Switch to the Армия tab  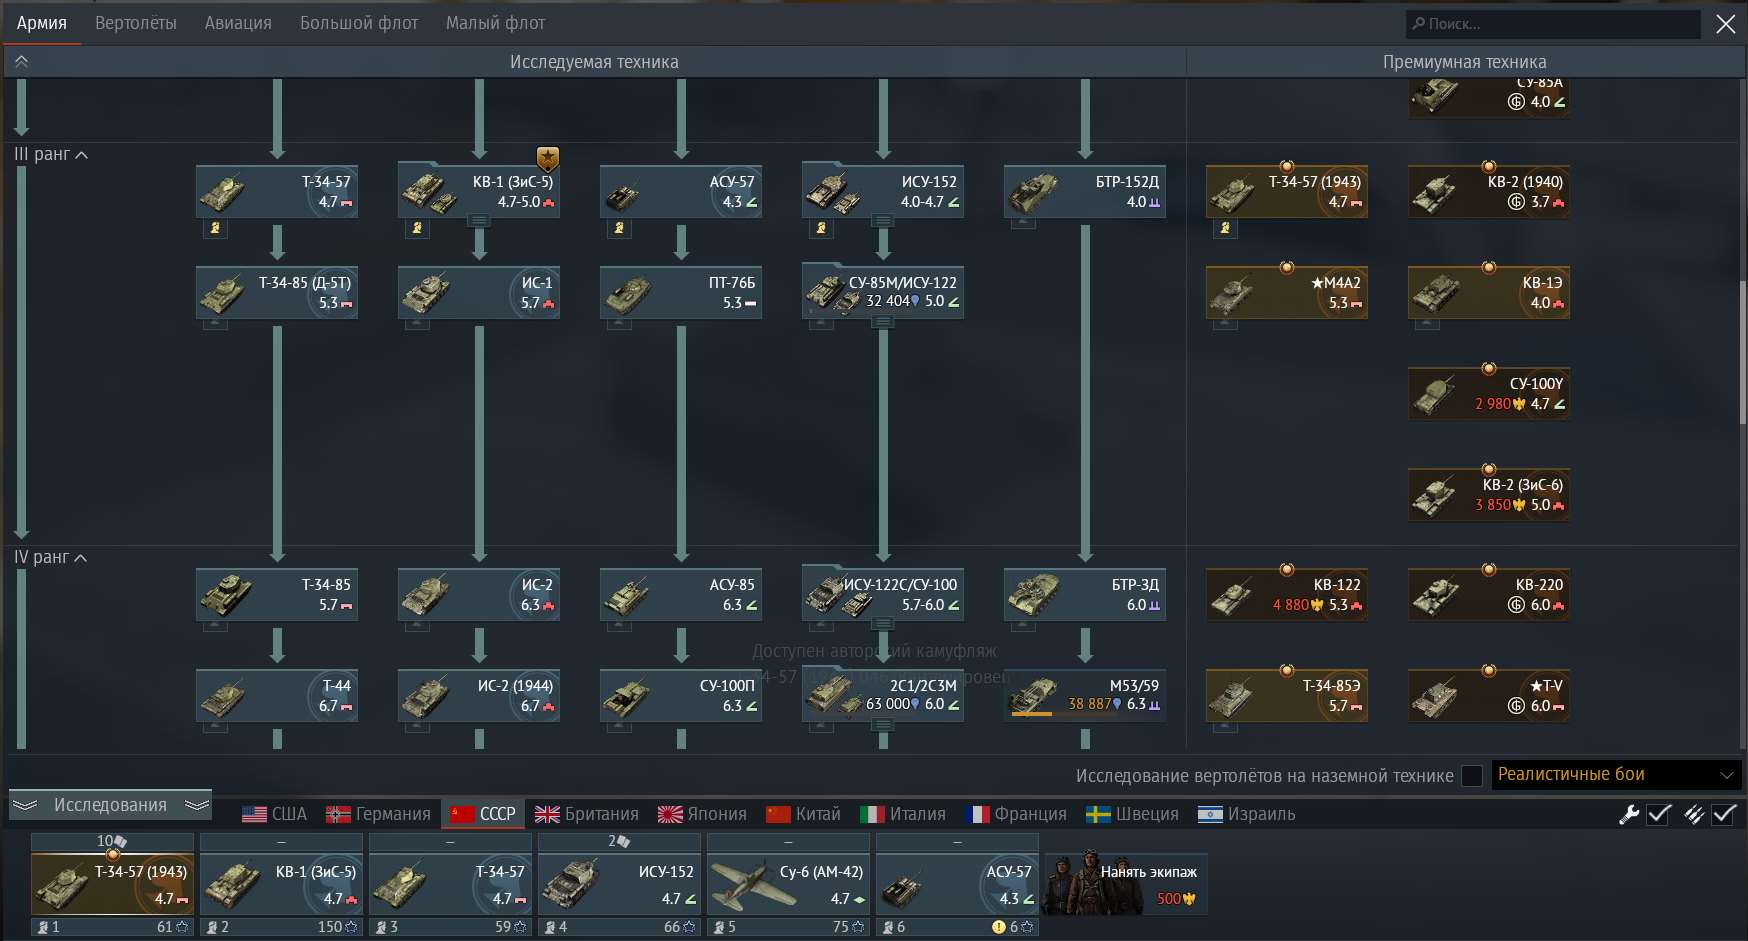(x=42, y=23)
